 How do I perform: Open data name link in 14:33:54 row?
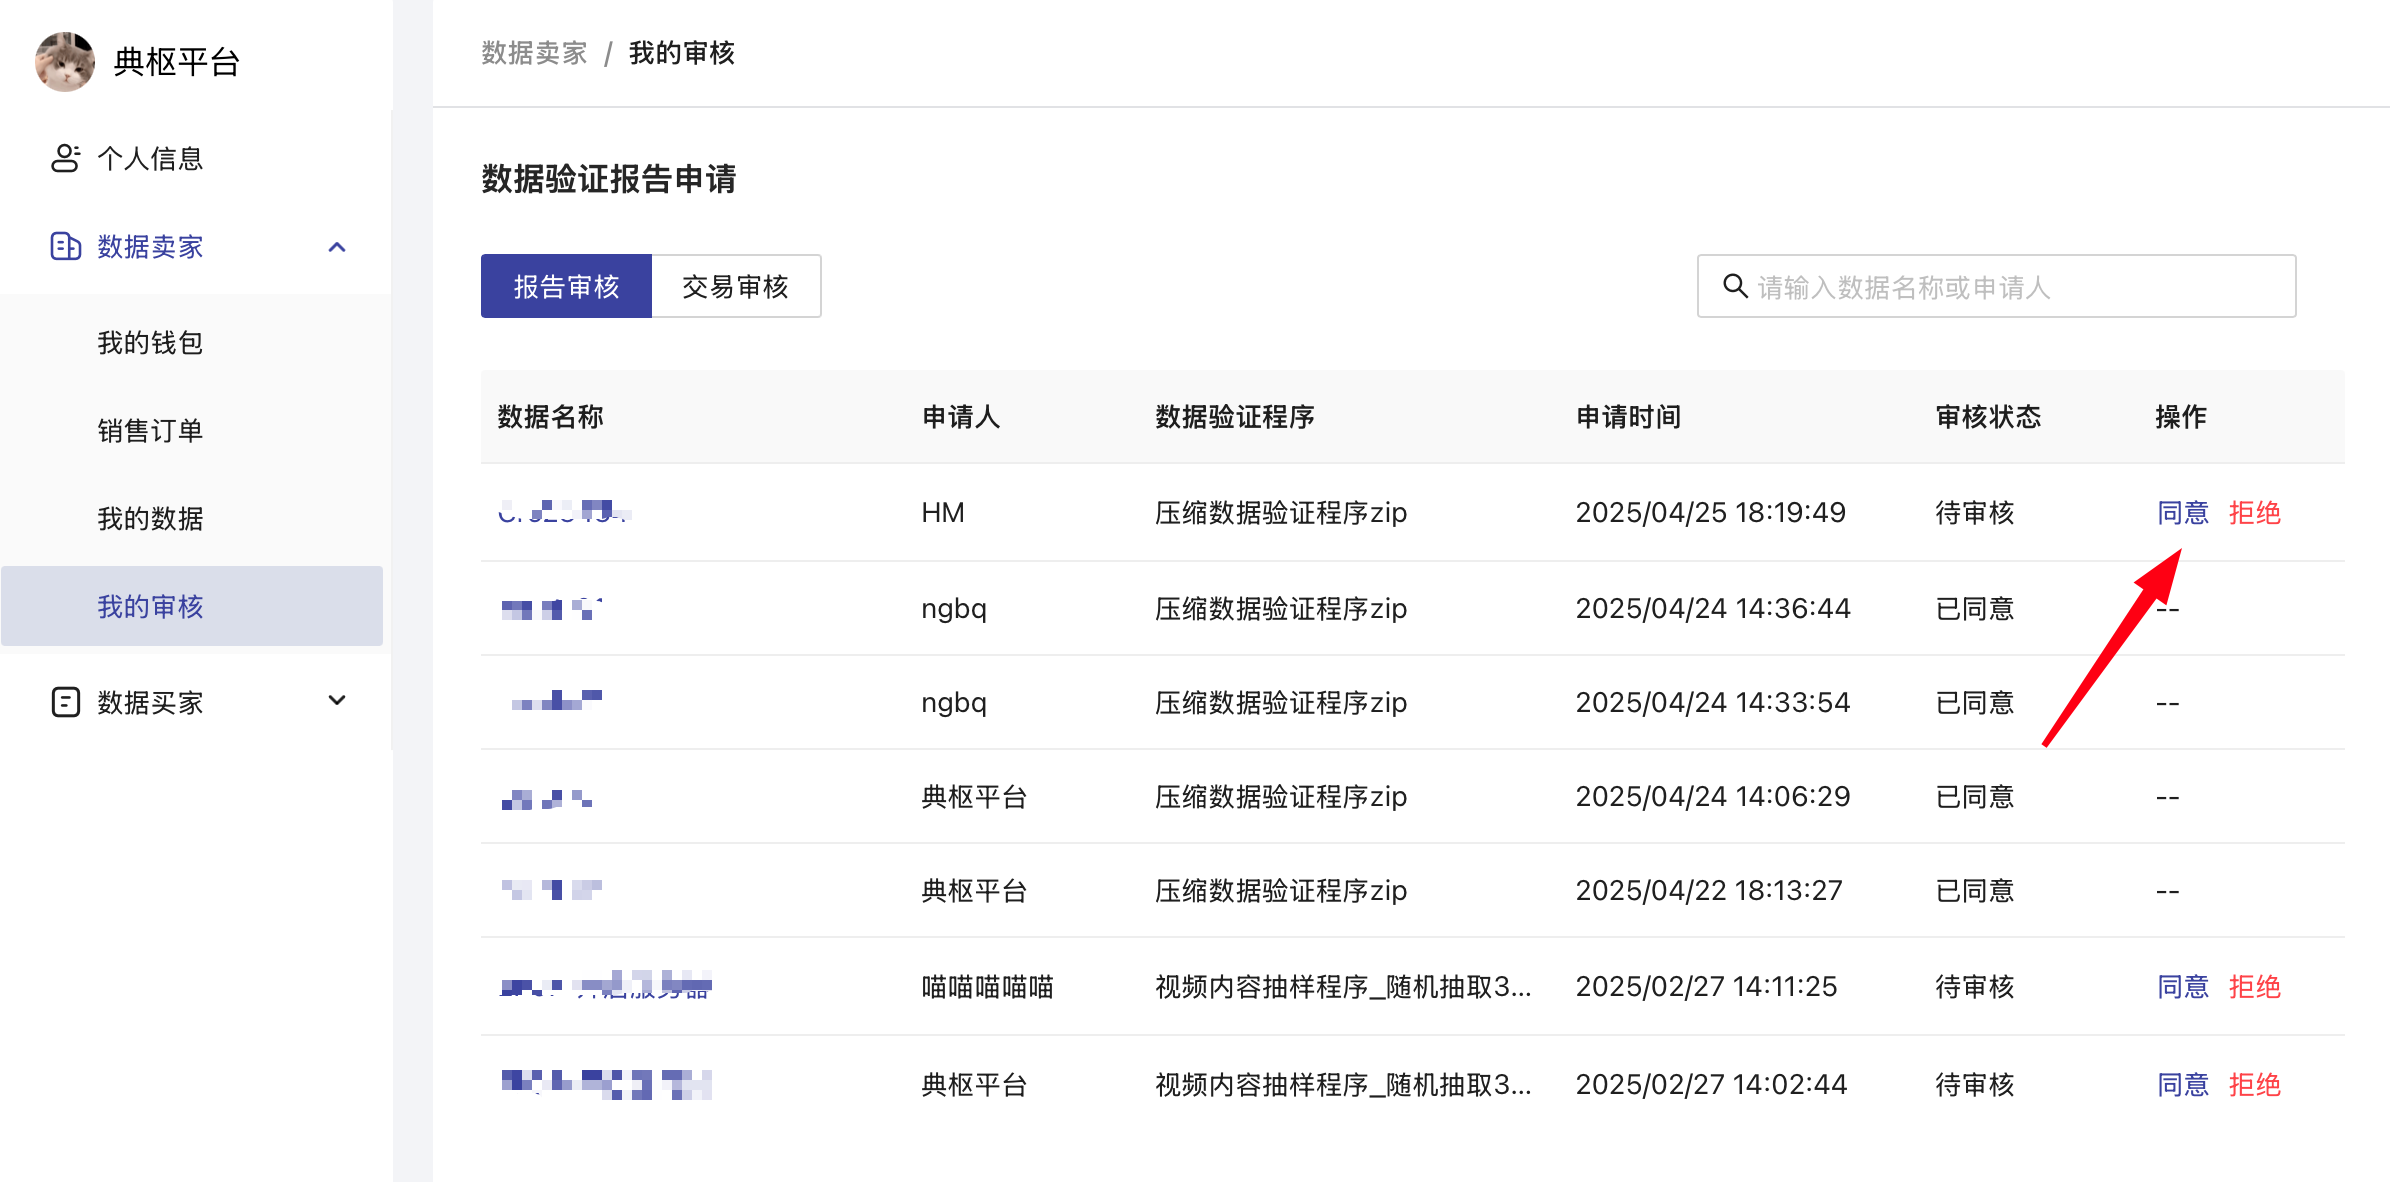coord(556,700)
